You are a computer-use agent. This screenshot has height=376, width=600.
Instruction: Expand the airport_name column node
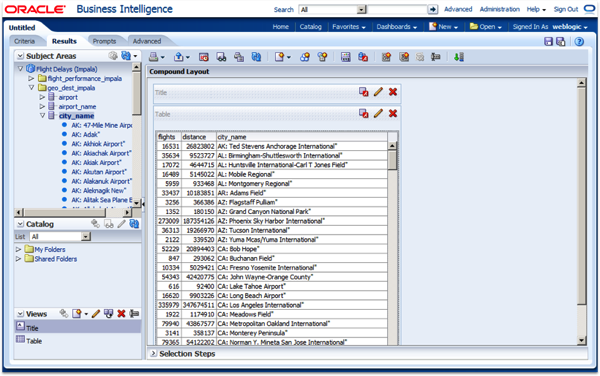coord(42,106)
